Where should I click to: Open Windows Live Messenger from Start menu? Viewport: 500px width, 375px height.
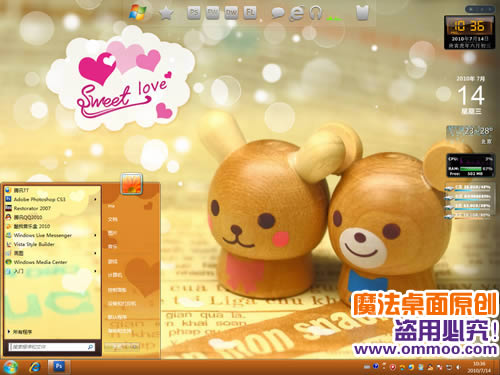(52, 235)
